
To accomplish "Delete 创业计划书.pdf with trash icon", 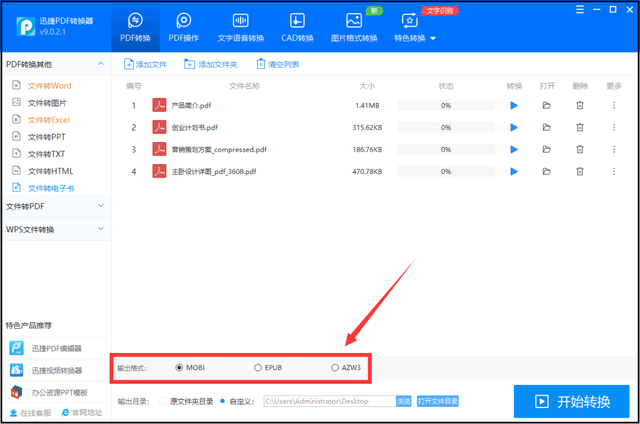I will click(x=580, y=127).
